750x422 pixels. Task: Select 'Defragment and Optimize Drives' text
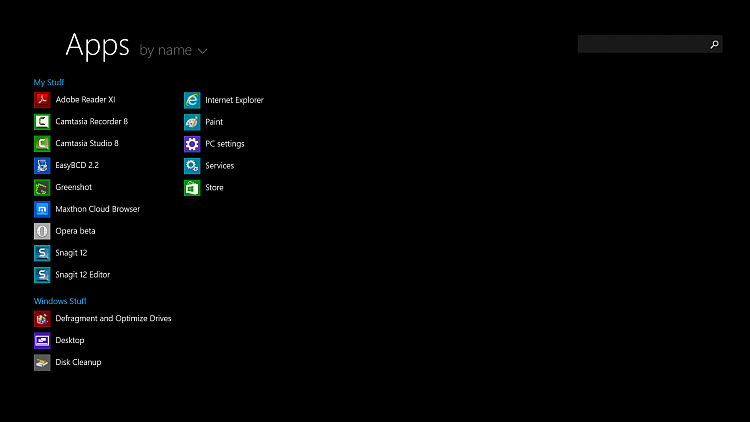pos(113,318)
